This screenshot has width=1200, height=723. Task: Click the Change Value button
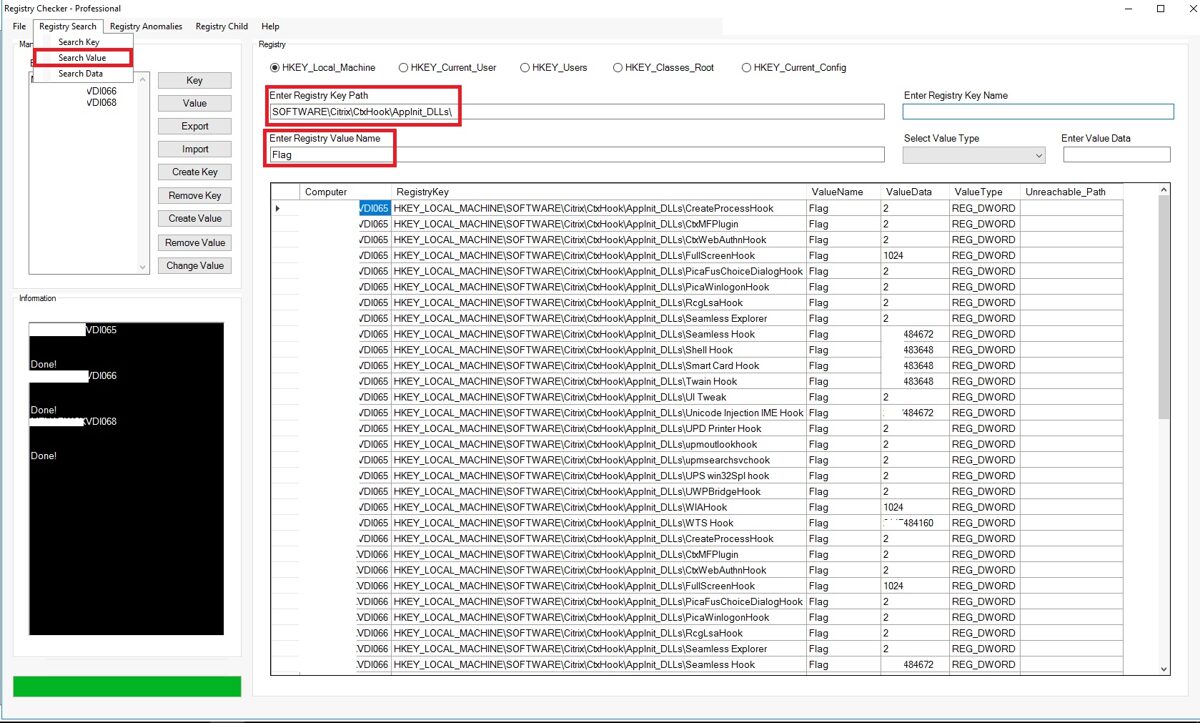coord(194,266)
